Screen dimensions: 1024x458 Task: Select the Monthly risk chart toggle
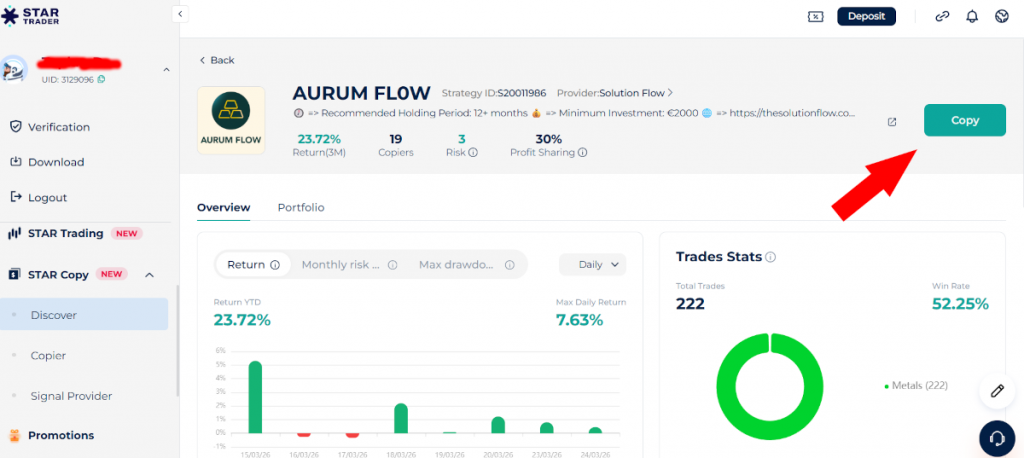click(x=349, y=265)
